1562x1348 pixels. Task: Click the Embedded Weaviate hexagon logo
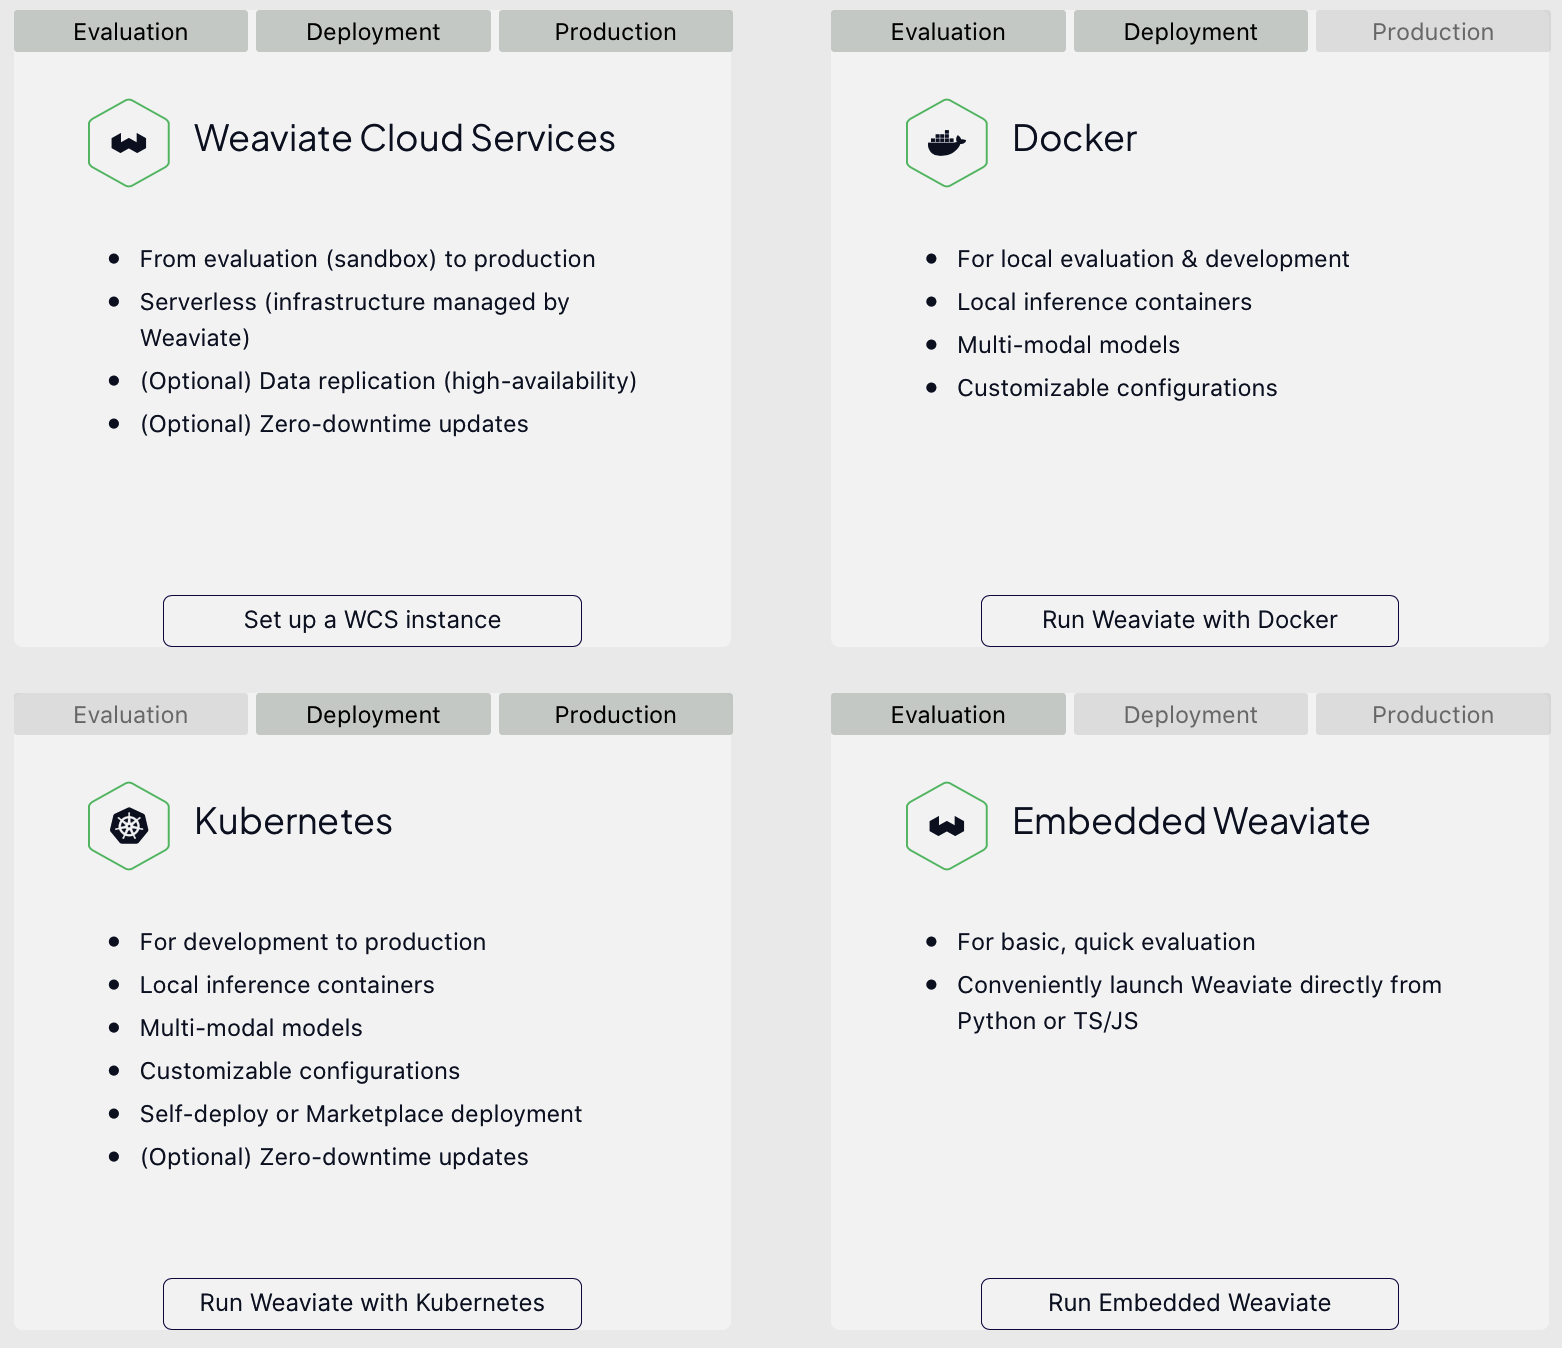(x=947, y=826)
